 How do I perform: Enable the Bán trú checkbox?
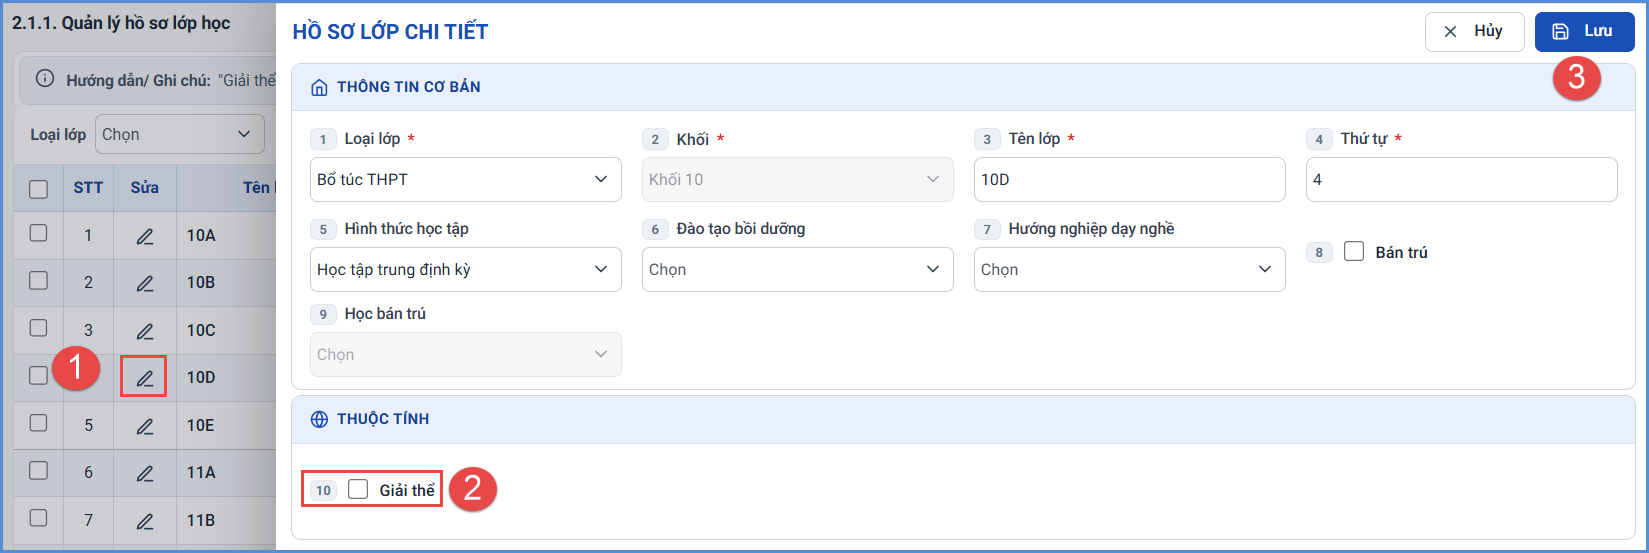1354,251
